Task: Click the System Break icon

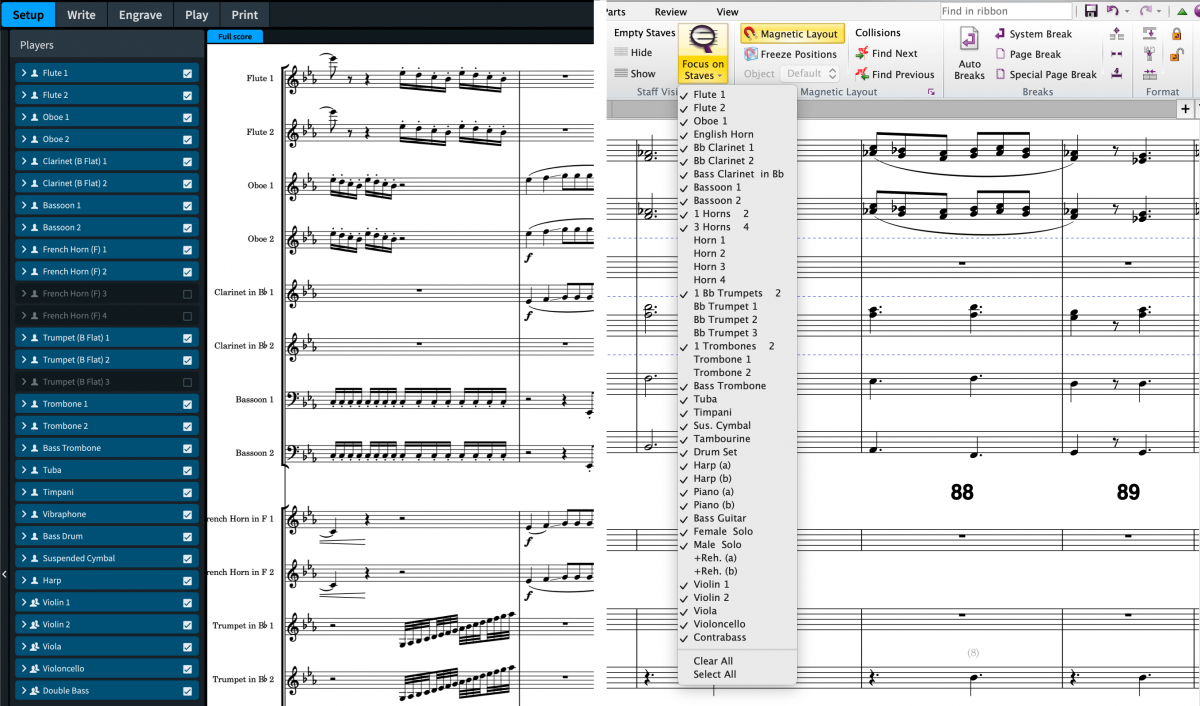Action: tap(1000, 34)
